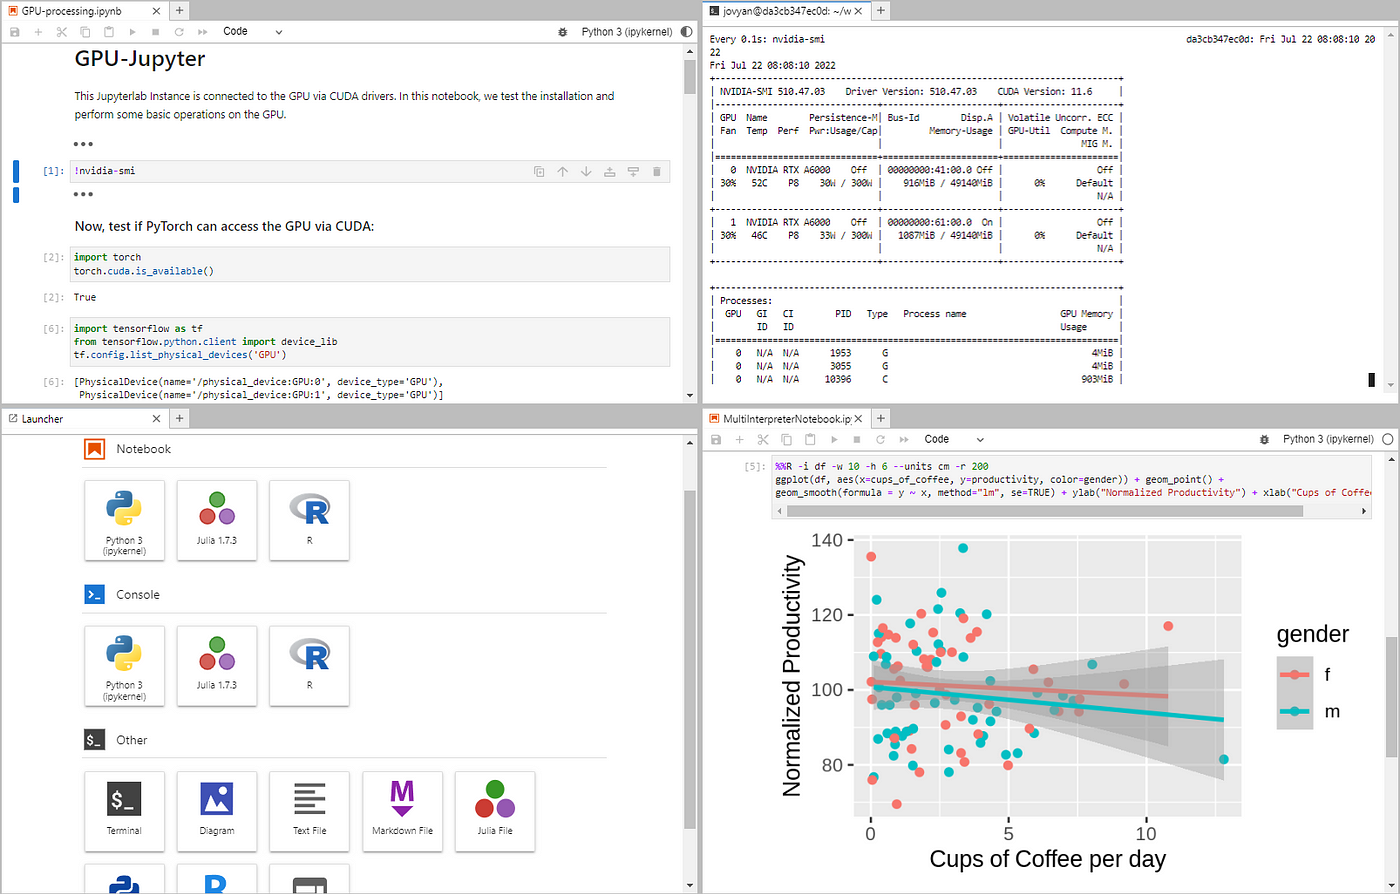The image size is (1400, 894).
Task: Insert cell above the !nvidia-smi cell
Action: pos(610,171)
